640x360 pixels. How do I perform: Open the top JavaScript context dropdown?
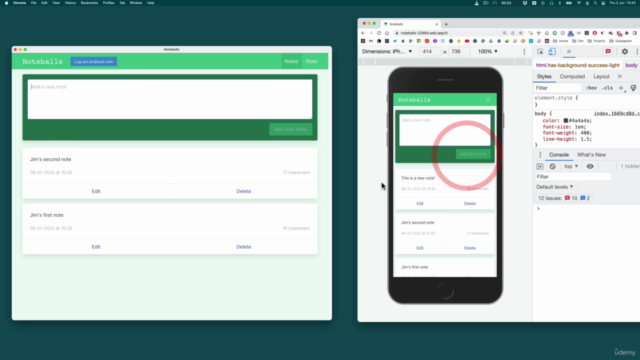[x=571, y=167]
